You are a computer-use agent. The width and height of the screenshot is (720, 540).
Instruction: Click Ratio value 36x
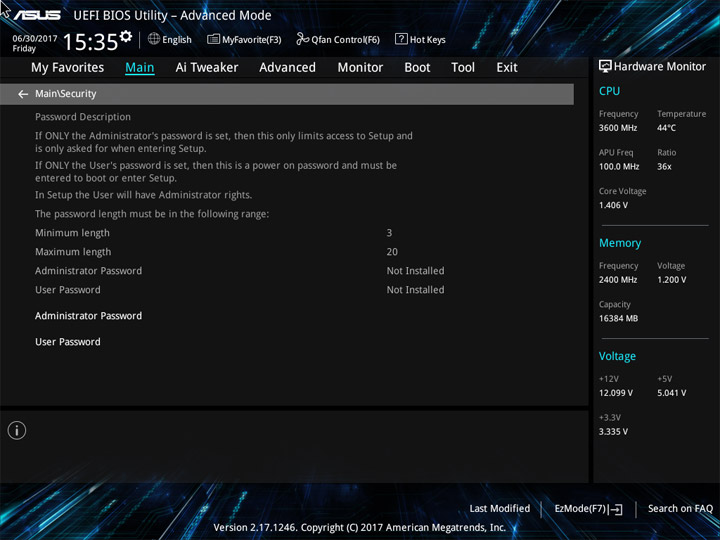click(x=664, y=167)
